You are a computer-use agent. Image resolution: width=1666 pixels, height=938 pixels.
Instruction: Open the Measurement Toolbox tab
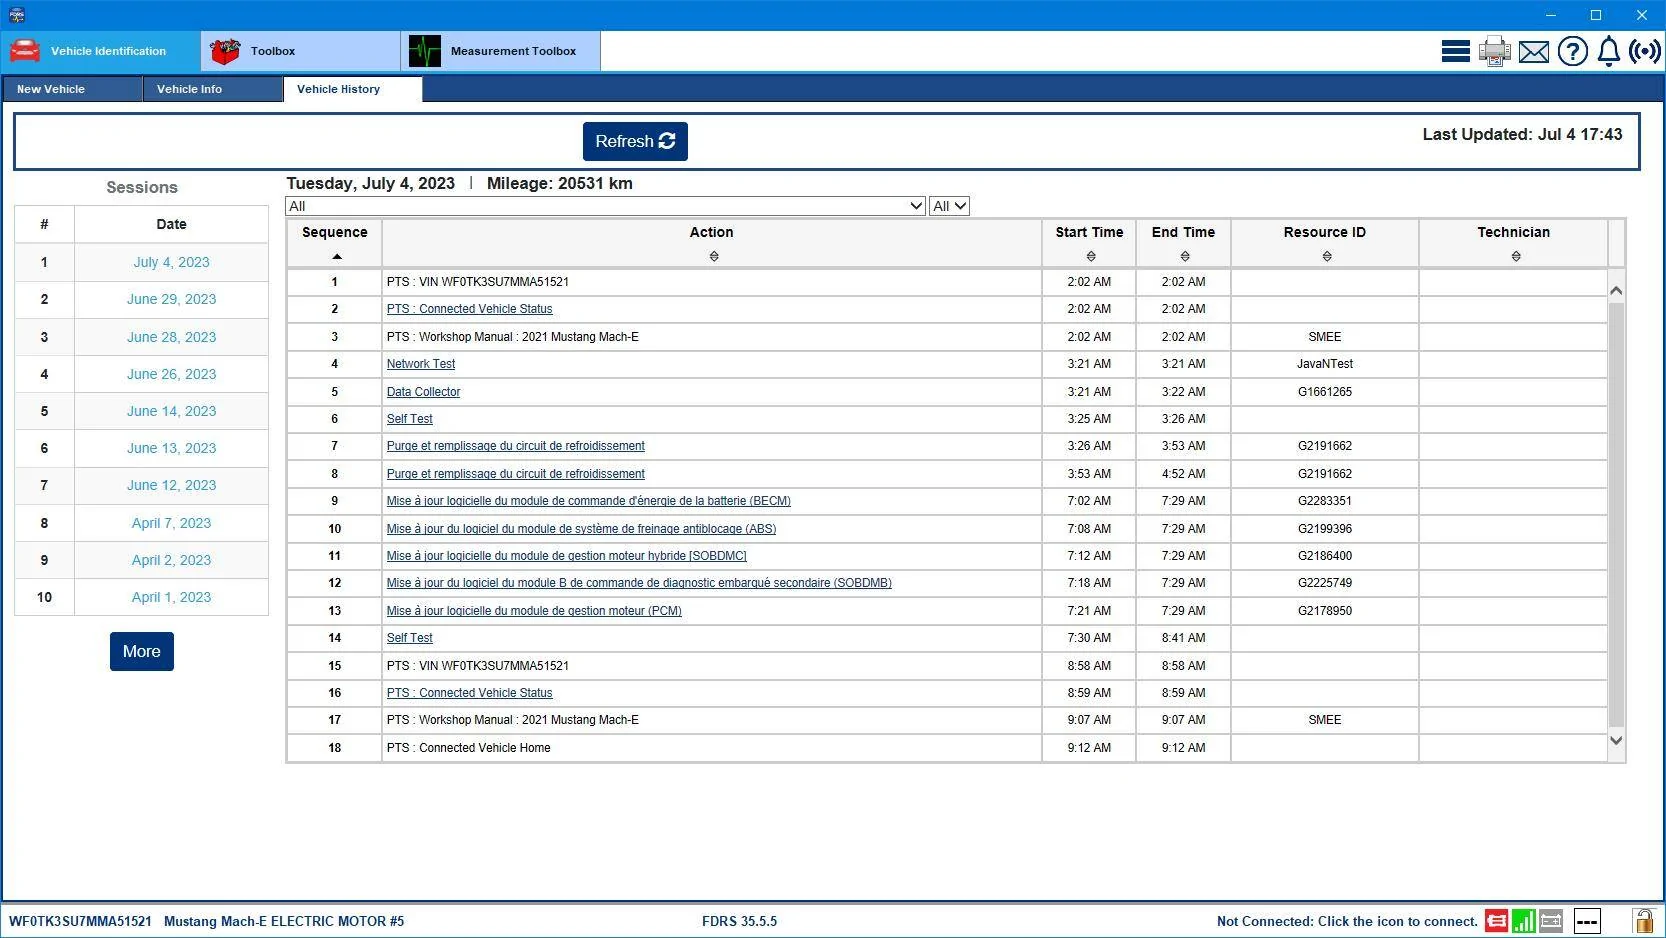500,51
